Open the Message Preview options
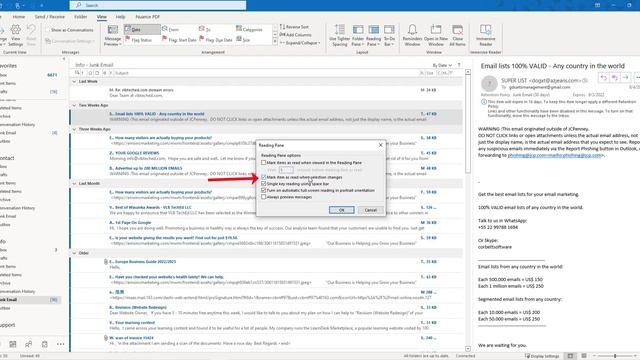This screenshot has height=360, width=640. pos(113,35)
